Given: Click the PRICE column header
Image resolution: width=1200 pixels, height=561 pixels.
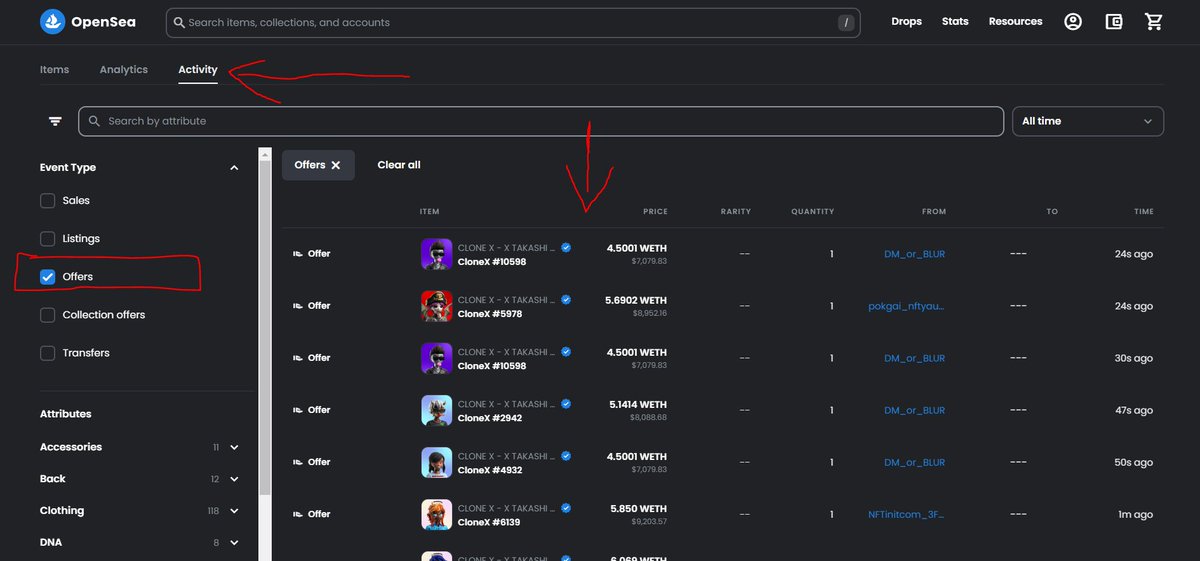Looking at the screenshot, I should 655,212.
